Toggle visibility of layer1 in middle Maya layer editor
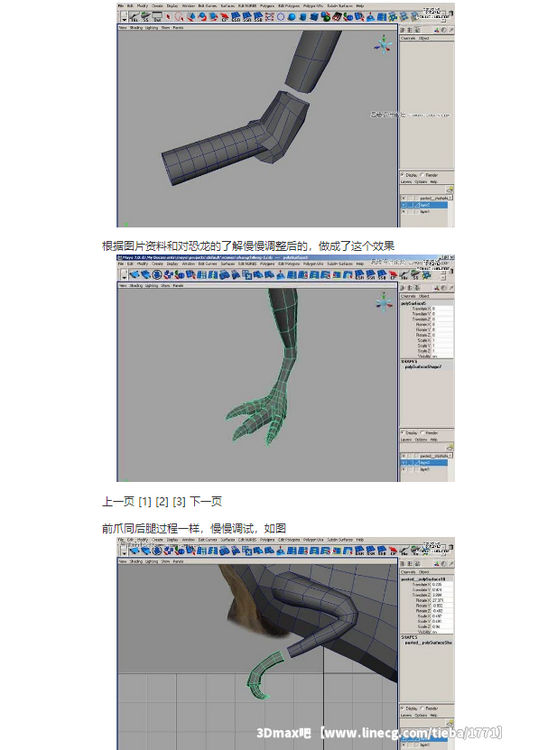The image size is (538, 750). (x=404, y=469)
